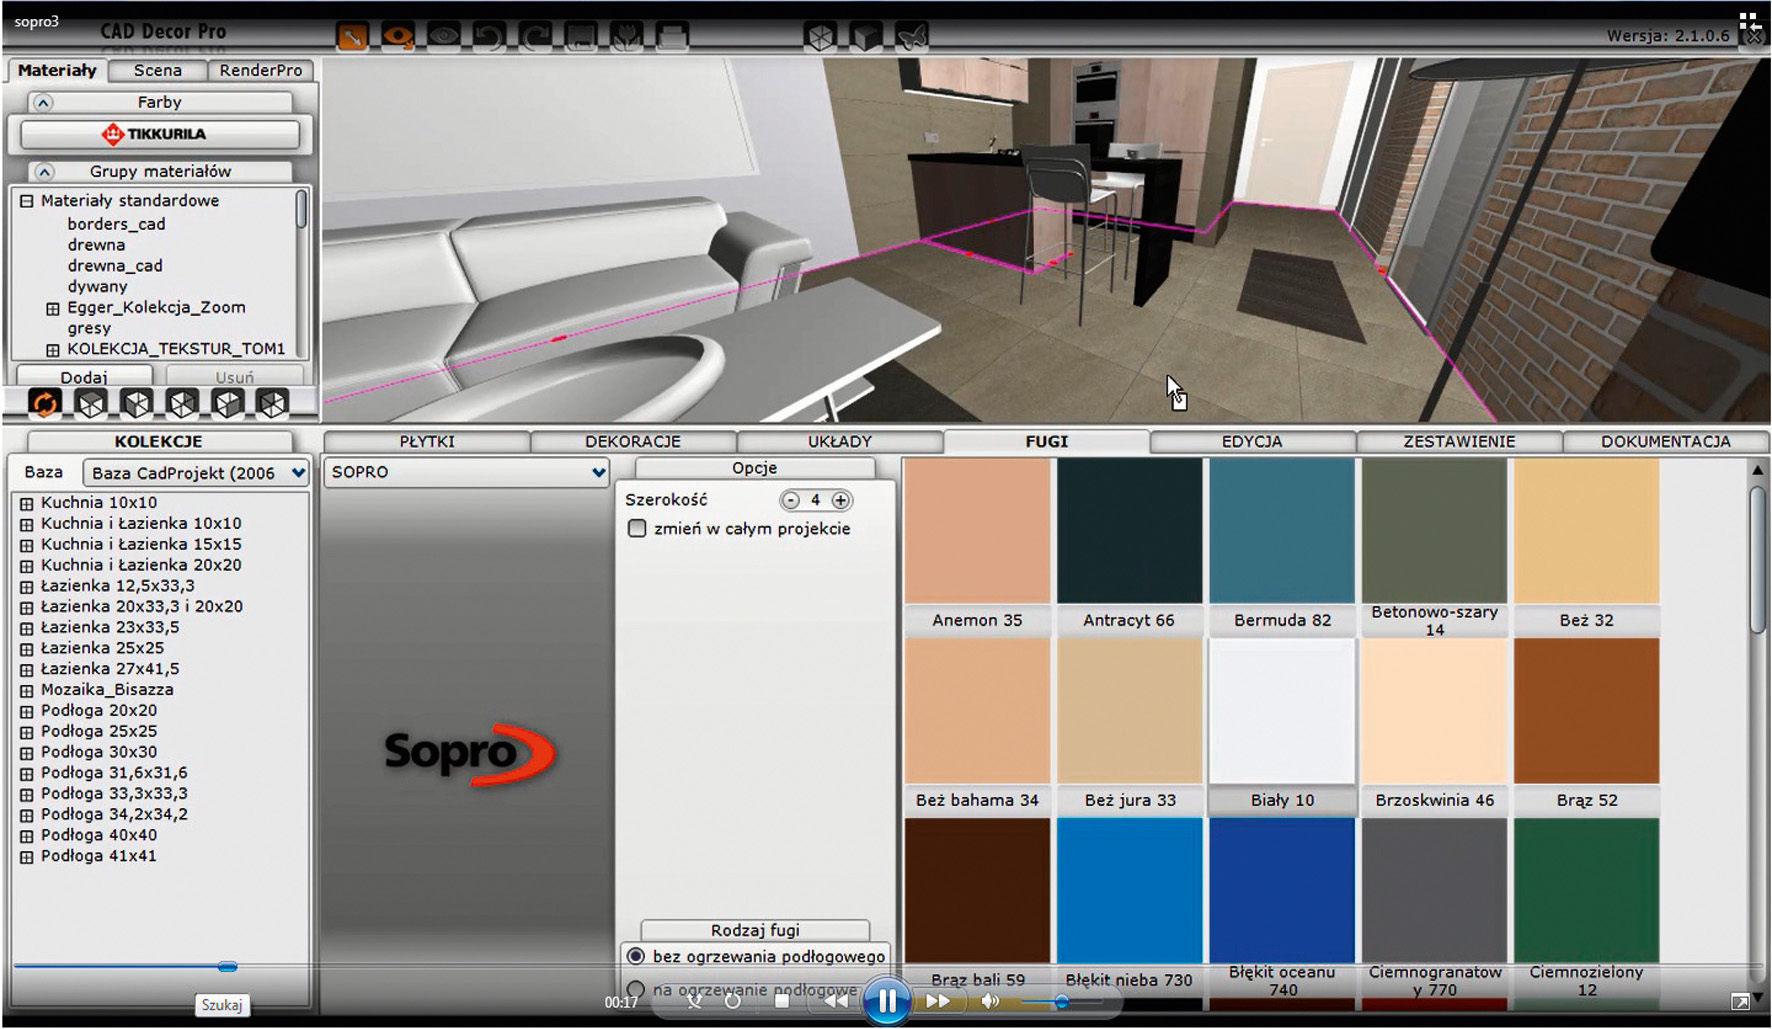
Task: Collapse the Grupy materiałów section chevron
Action: click(x=43, y=172)
